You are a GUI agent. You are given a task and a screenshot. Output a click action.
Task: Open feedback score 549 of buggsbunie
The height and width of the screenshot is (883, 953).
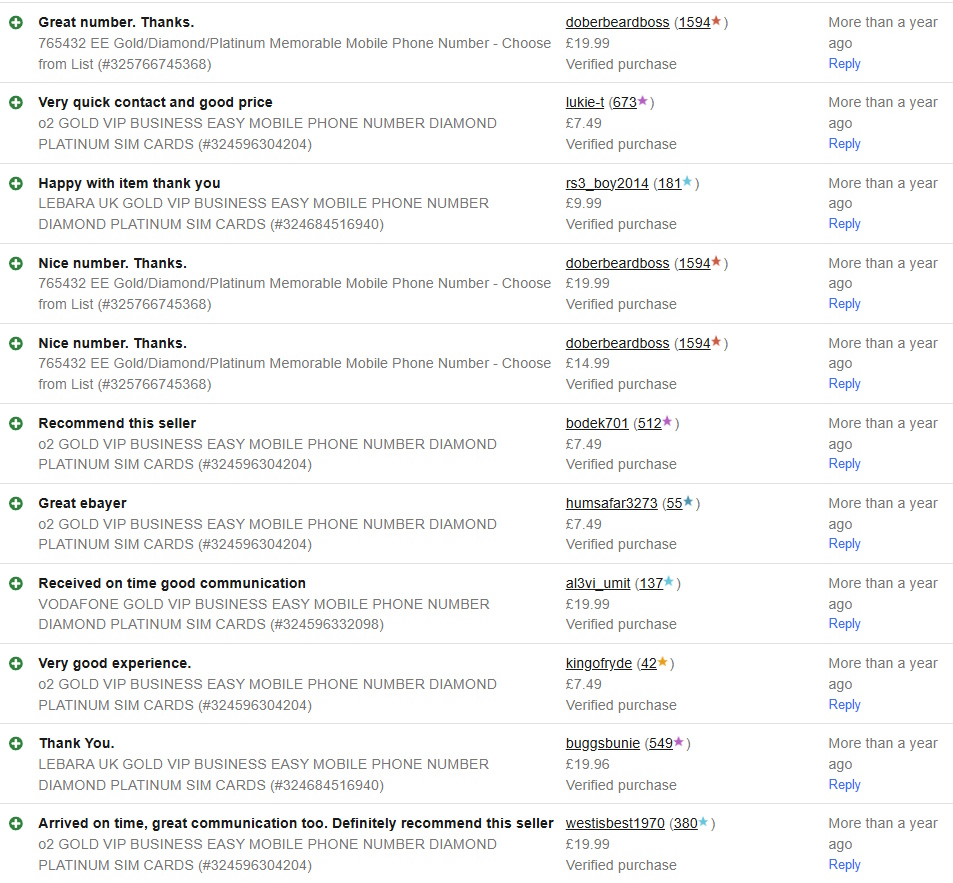coord(660,743)
